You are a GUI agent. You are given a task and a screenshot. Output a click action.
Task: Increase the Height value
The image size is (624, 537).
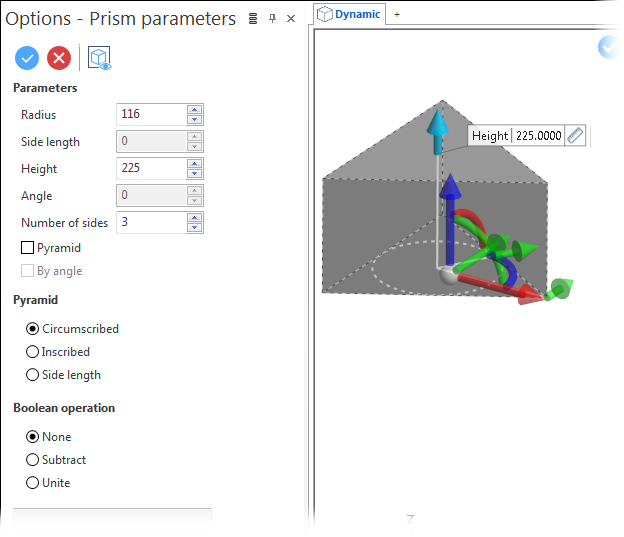(x=195, y=164)
